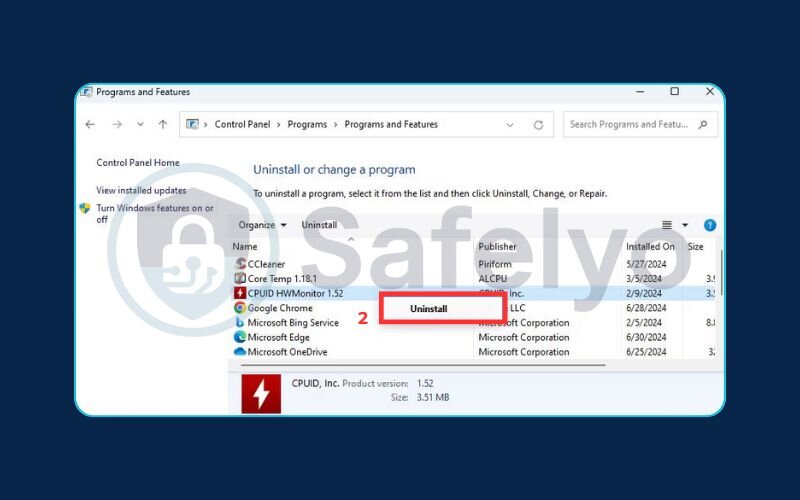Close the Programs and Features window
The height and width of the screenshot is (500, 800).
click(x=710, y=91)
